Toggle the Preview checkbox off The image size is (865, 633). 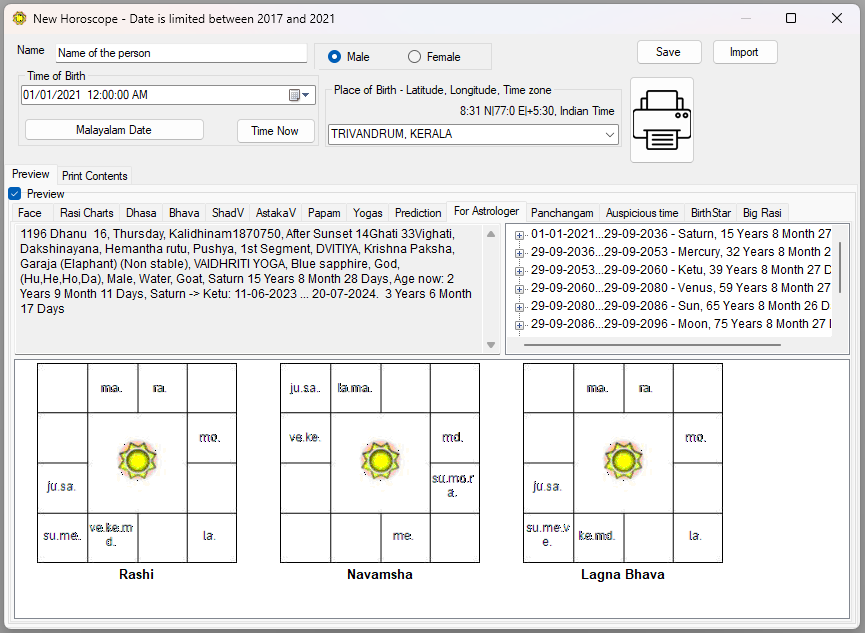13,193
